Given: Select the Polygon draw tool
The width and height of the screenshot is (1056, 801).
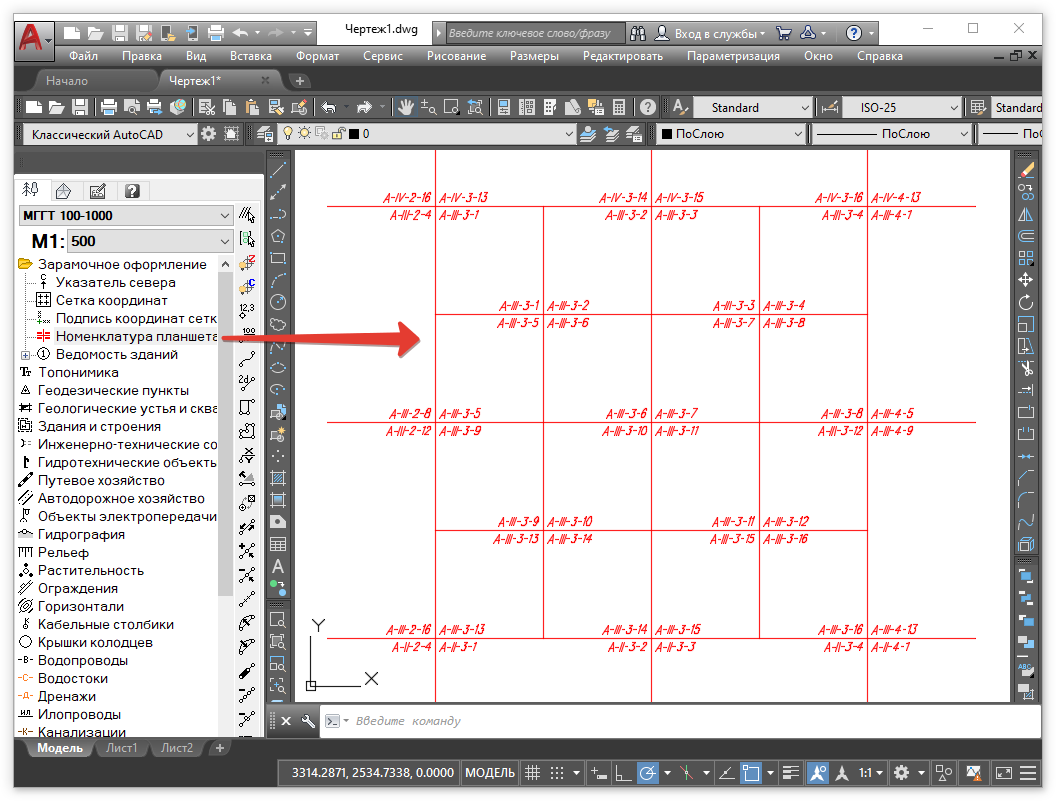Looking at the screenshot, I should coord(278,236).
